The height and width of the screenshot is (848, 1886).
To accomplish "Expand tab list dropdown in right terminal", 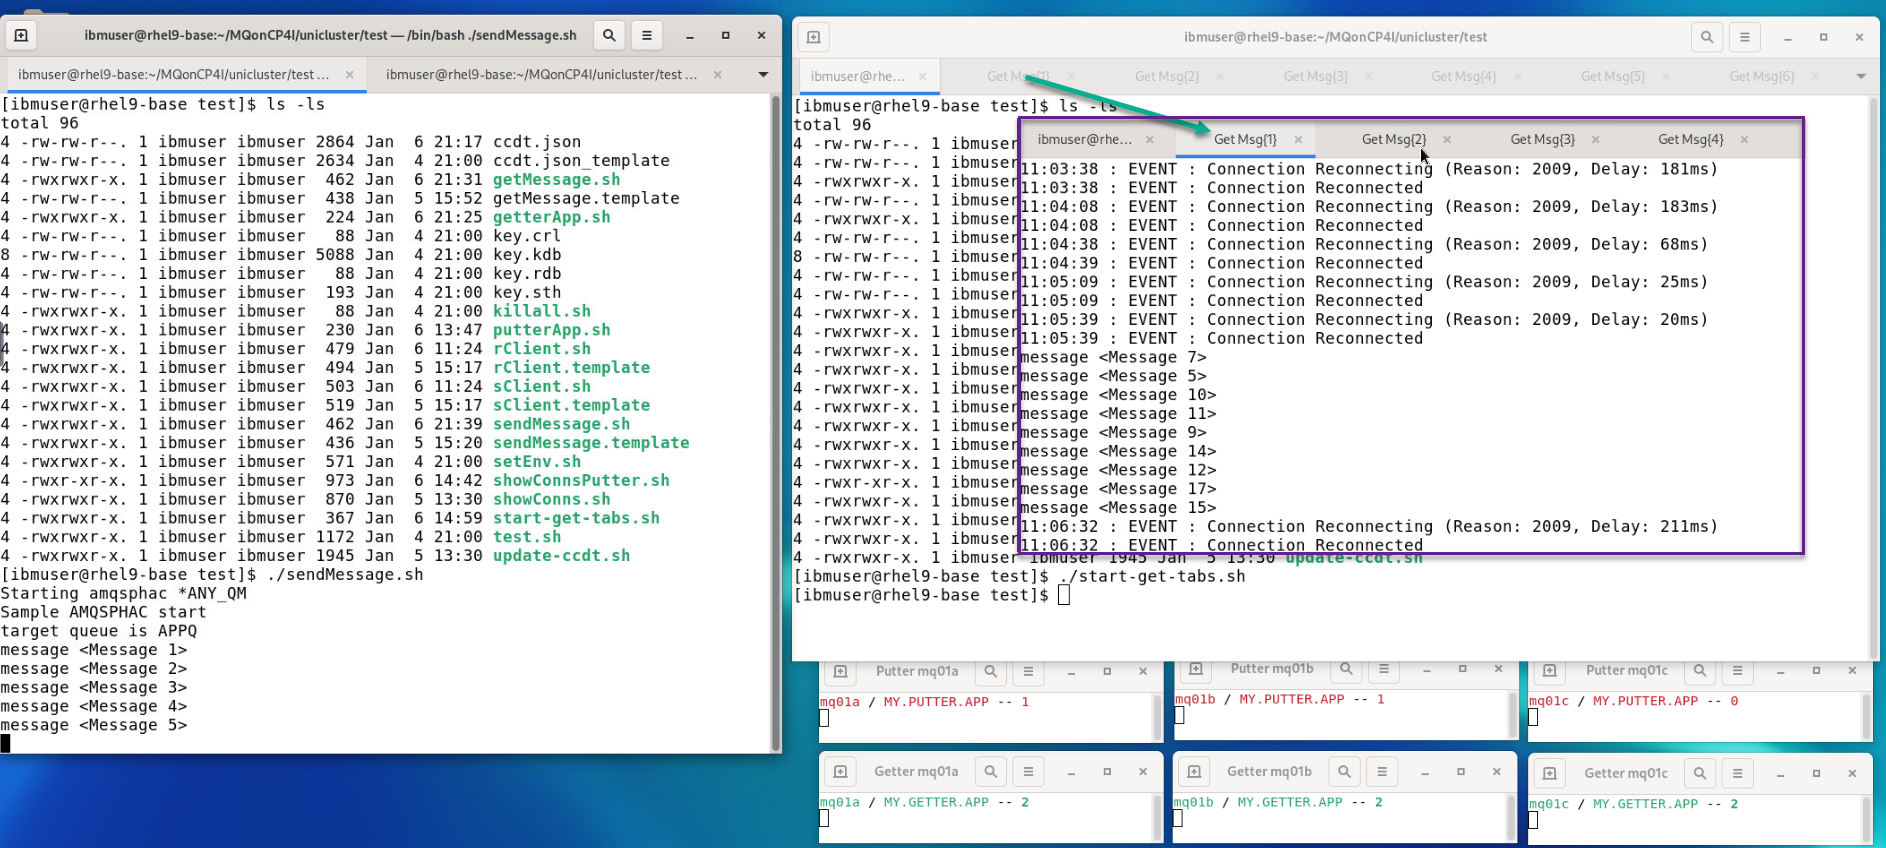I will [1860, 76].
